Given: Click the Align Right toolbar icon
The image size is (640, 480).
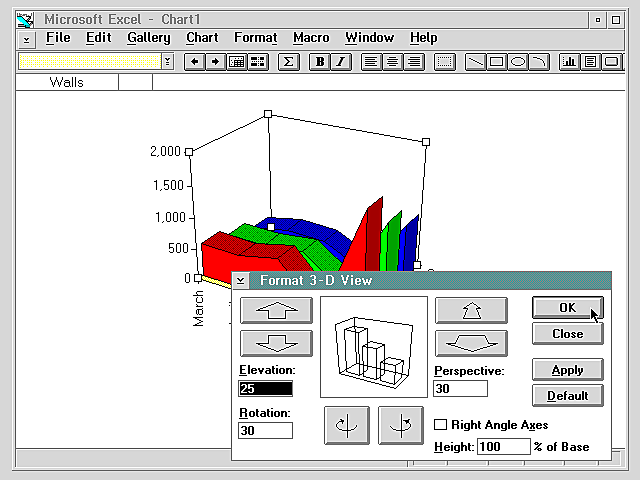Looking at the screenshot, I should click(x=414, y=62).
